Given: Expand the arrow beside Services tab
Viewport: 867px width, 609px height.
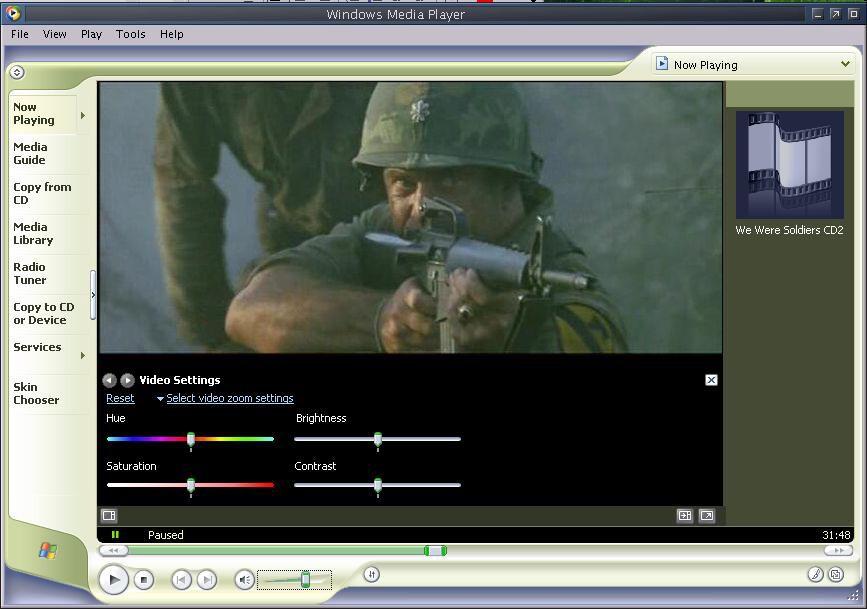Looking at the screenshot, I should pyautogui.click(x=83, y=355).
